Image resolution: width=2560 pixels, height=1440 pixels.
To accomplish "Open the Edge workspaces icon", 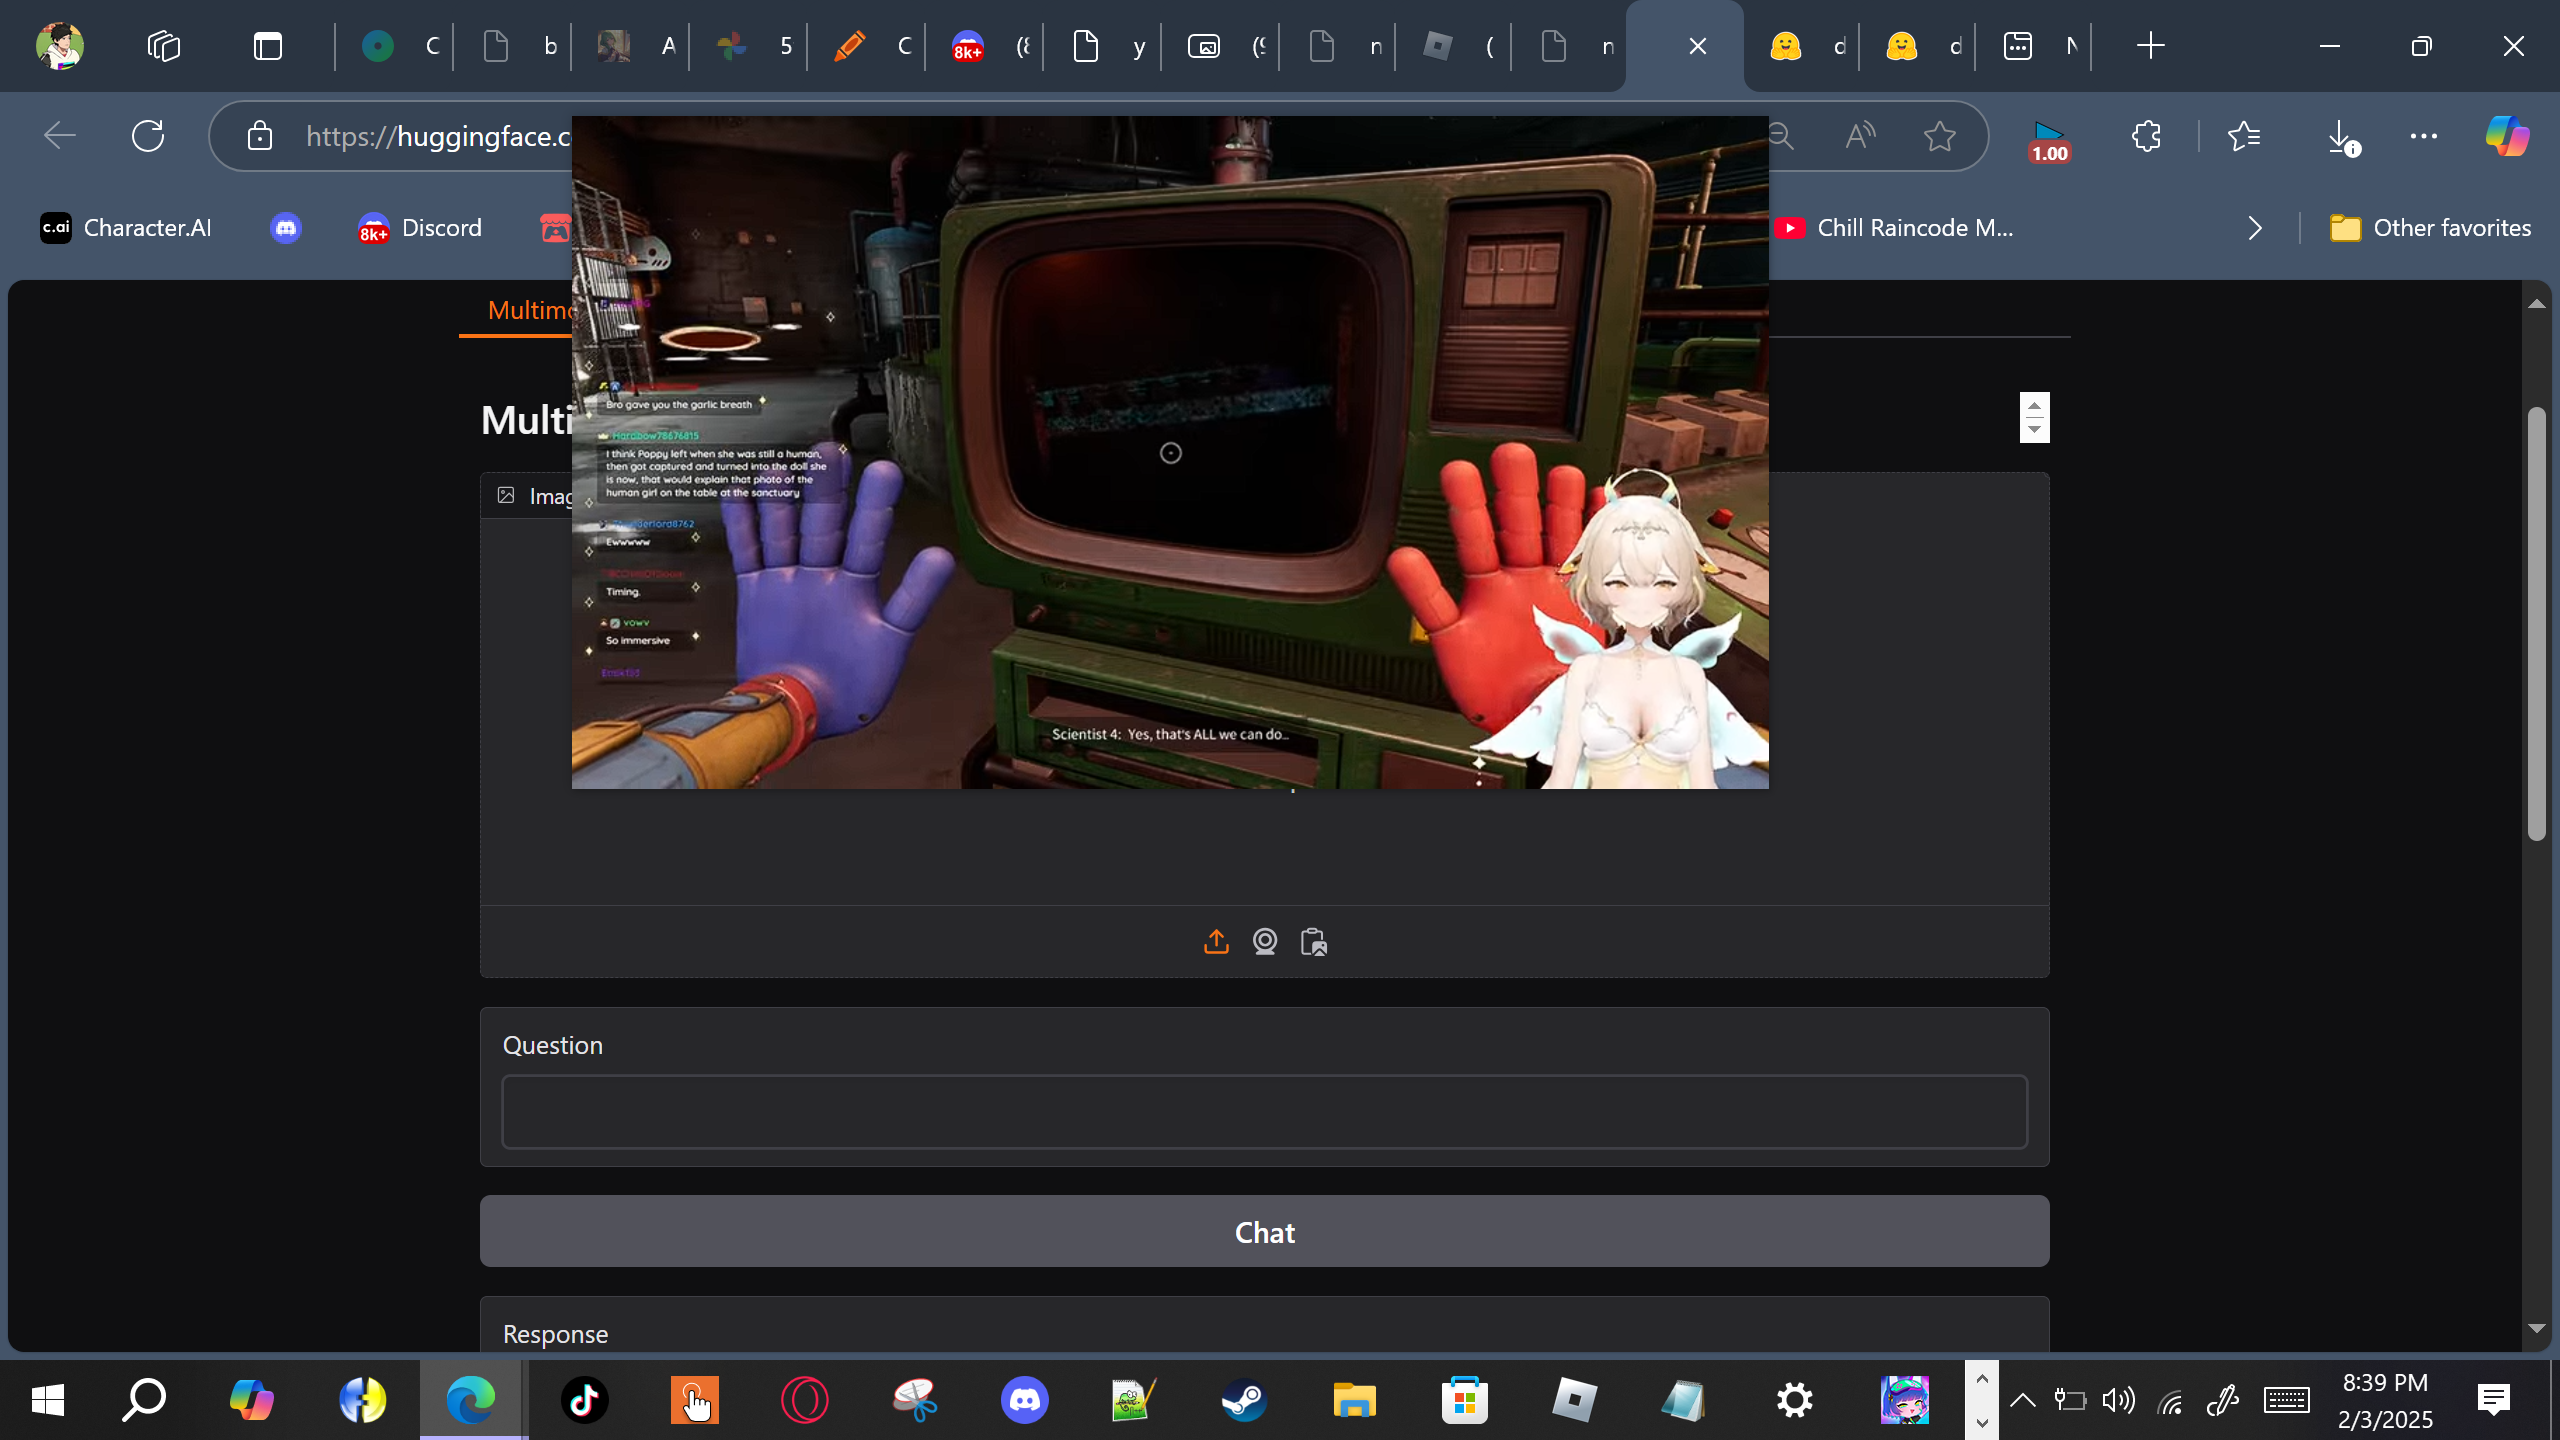I will [164, 46].
